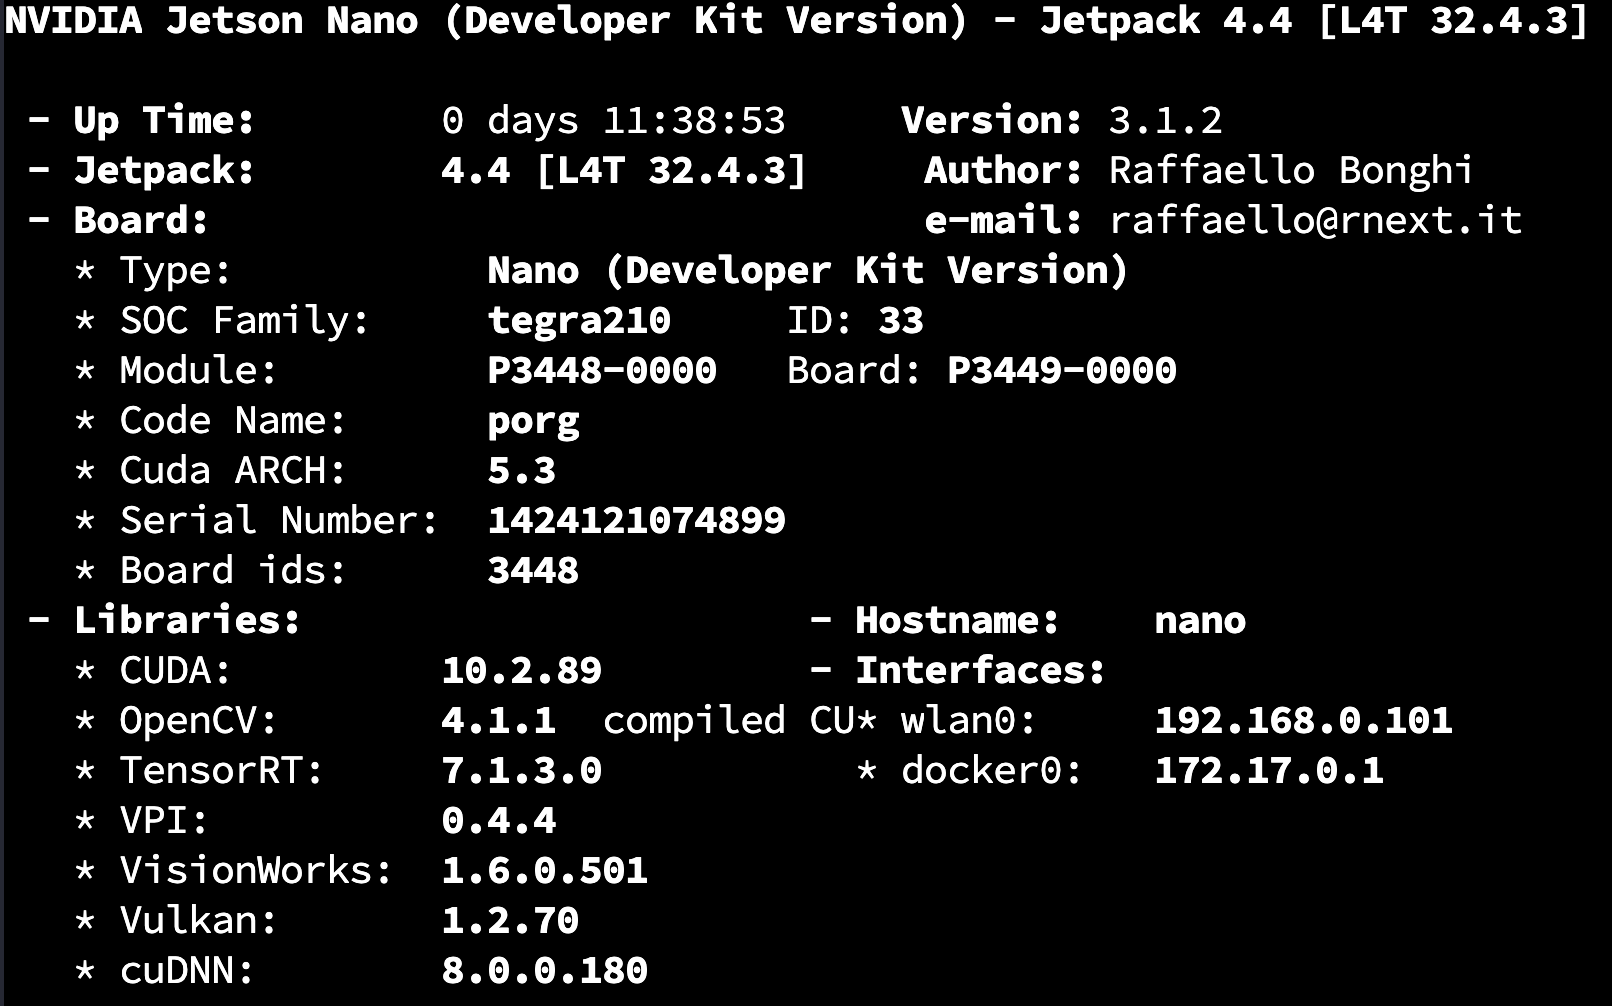The image size is (1612, 1006).
Task: Click the jtop version number 3.1.2
Action: pos(1165,120)
